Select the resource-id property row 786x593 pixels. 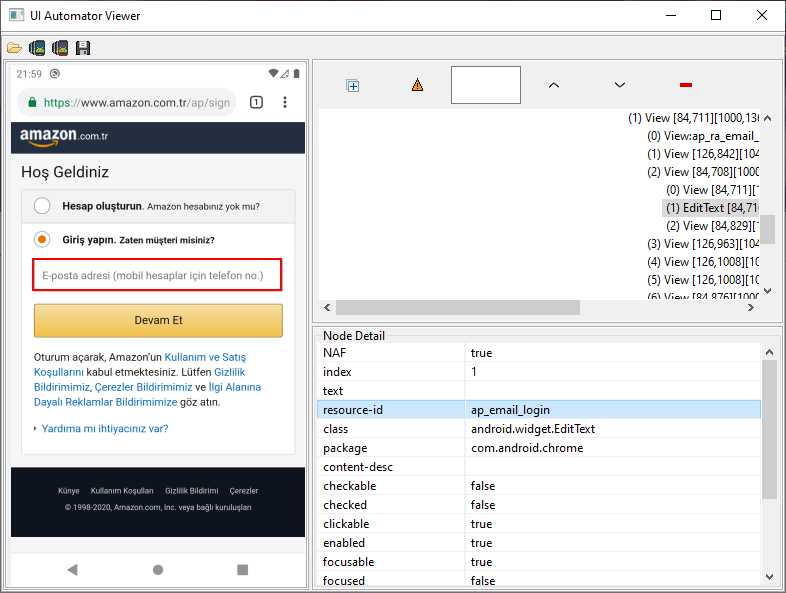(x=539, y=410)
